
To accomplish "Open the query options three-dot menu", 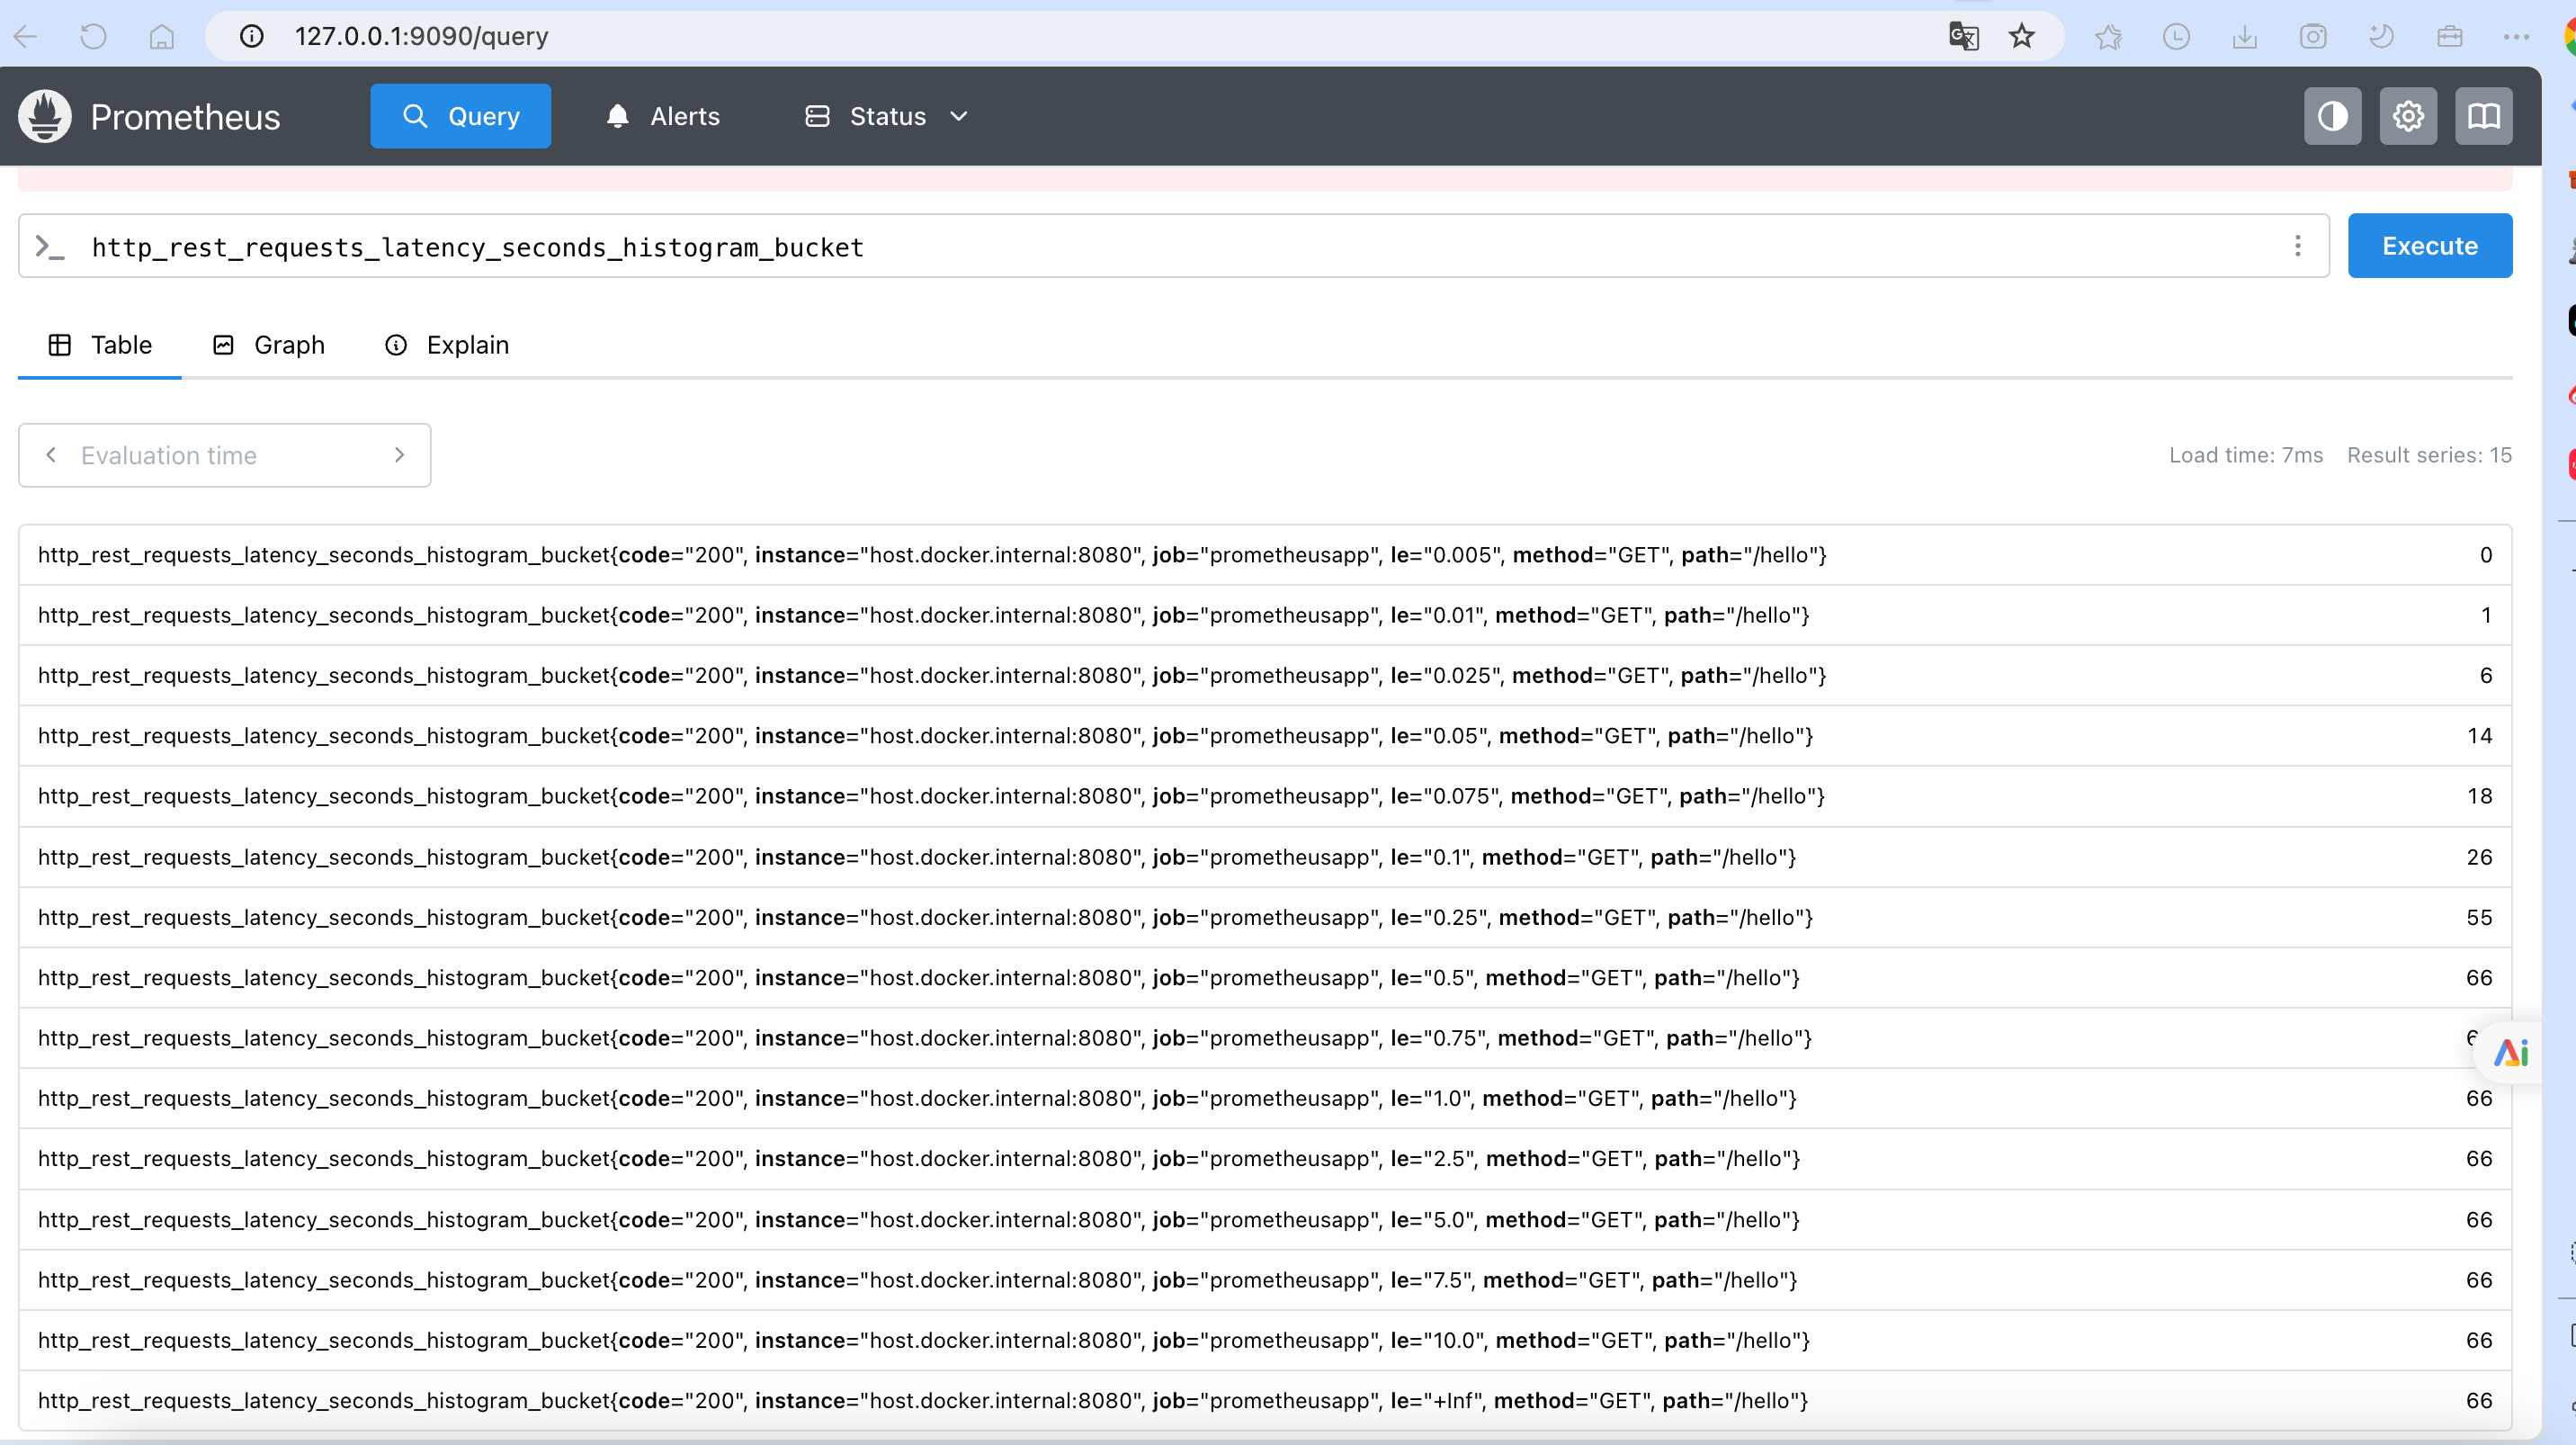I will (x=2297, y=246).
